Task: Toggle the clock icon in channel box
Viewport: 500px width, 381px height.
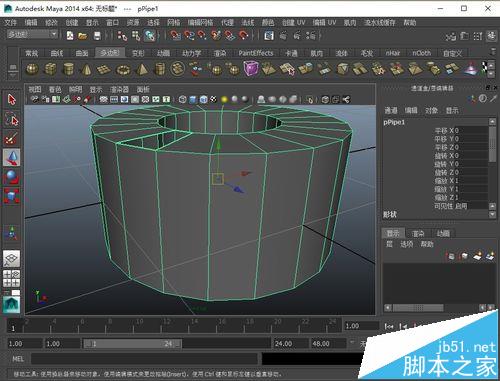Action: [483, 98]
